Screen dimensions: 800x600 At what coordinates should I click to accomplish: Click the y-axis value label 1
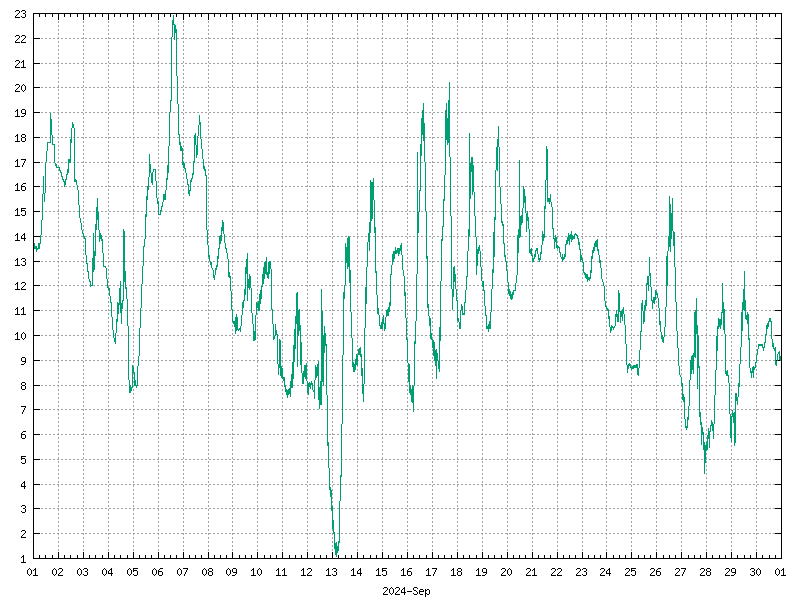pyautogui.click(x=23, y=559)
